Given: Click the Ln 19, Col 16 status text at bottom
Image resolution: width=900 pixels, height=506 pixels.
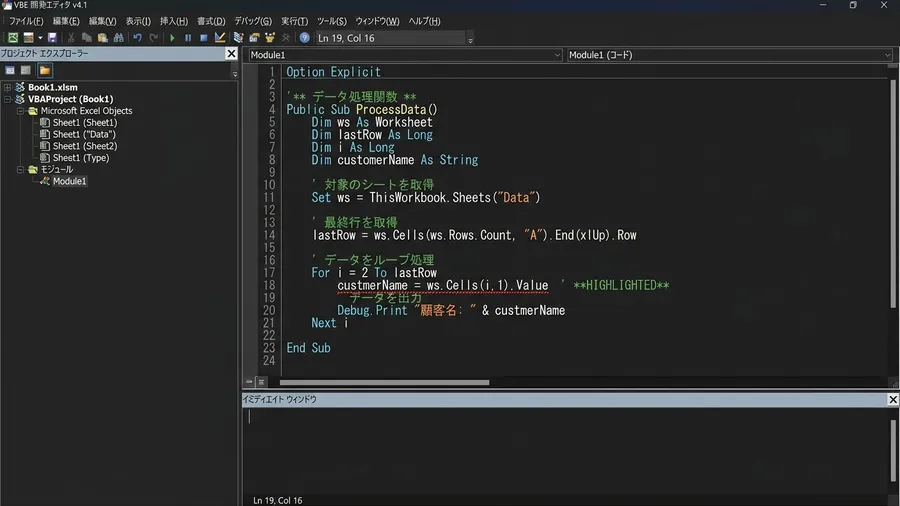Looking at the screenshot, I should (277, 500).
